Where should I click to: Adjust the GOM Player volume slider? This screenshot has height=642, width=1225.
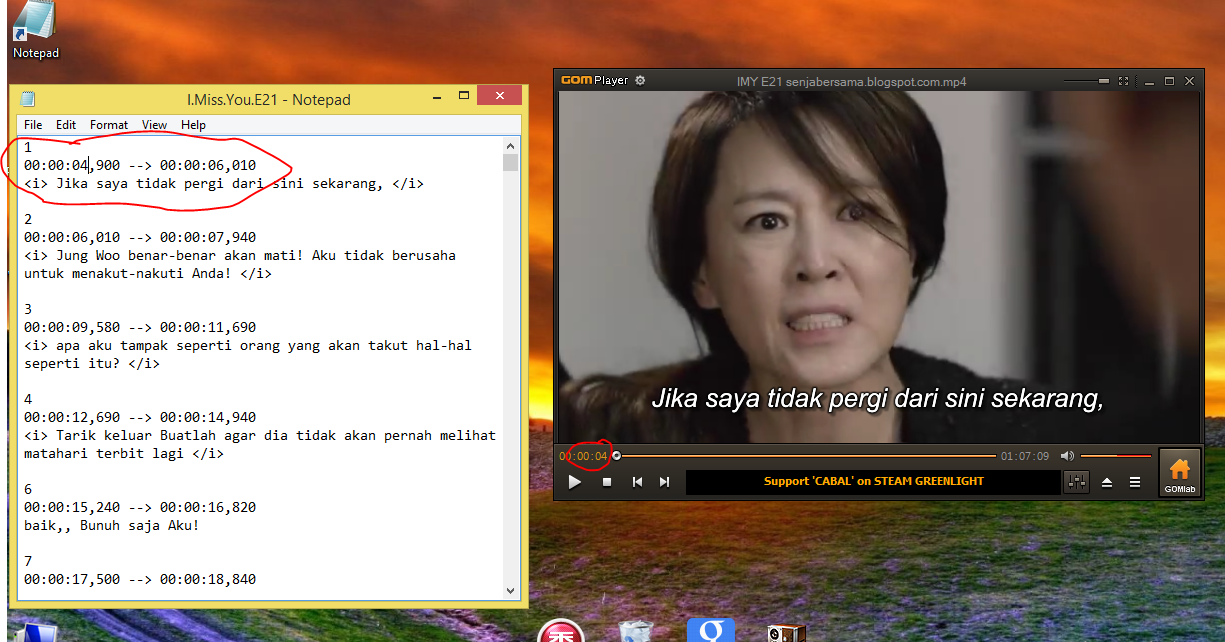pyautogui.click(x=1116, y=456)
